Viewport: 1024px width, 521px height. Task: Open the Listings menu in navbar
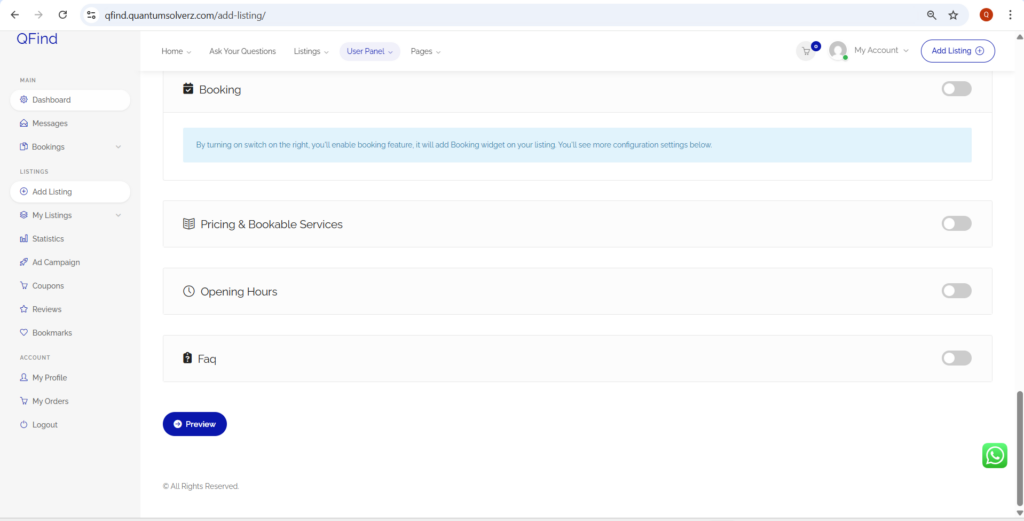pos(310,51)
